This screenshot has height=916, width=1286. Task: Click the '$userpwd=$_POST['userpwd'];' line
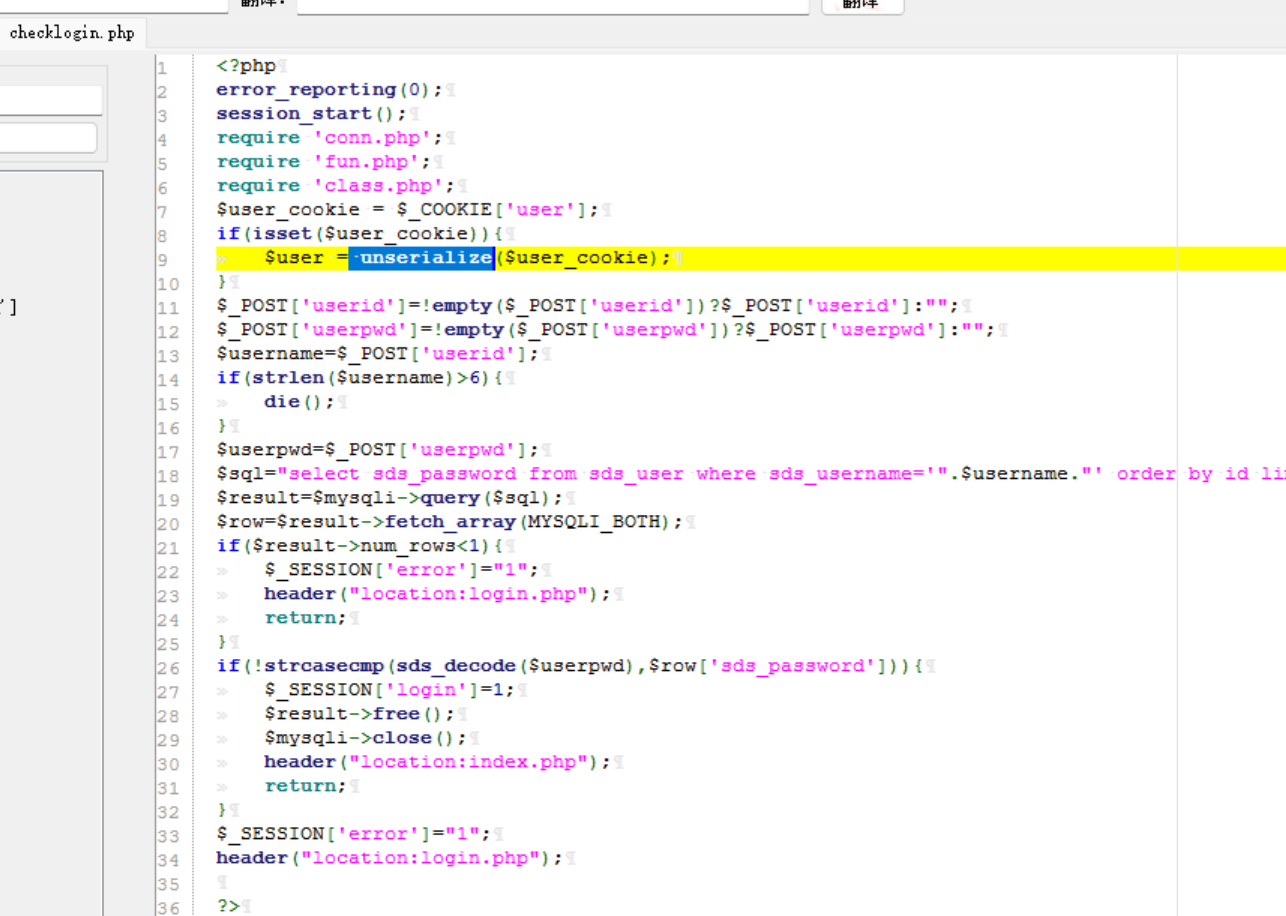(377, 450)
